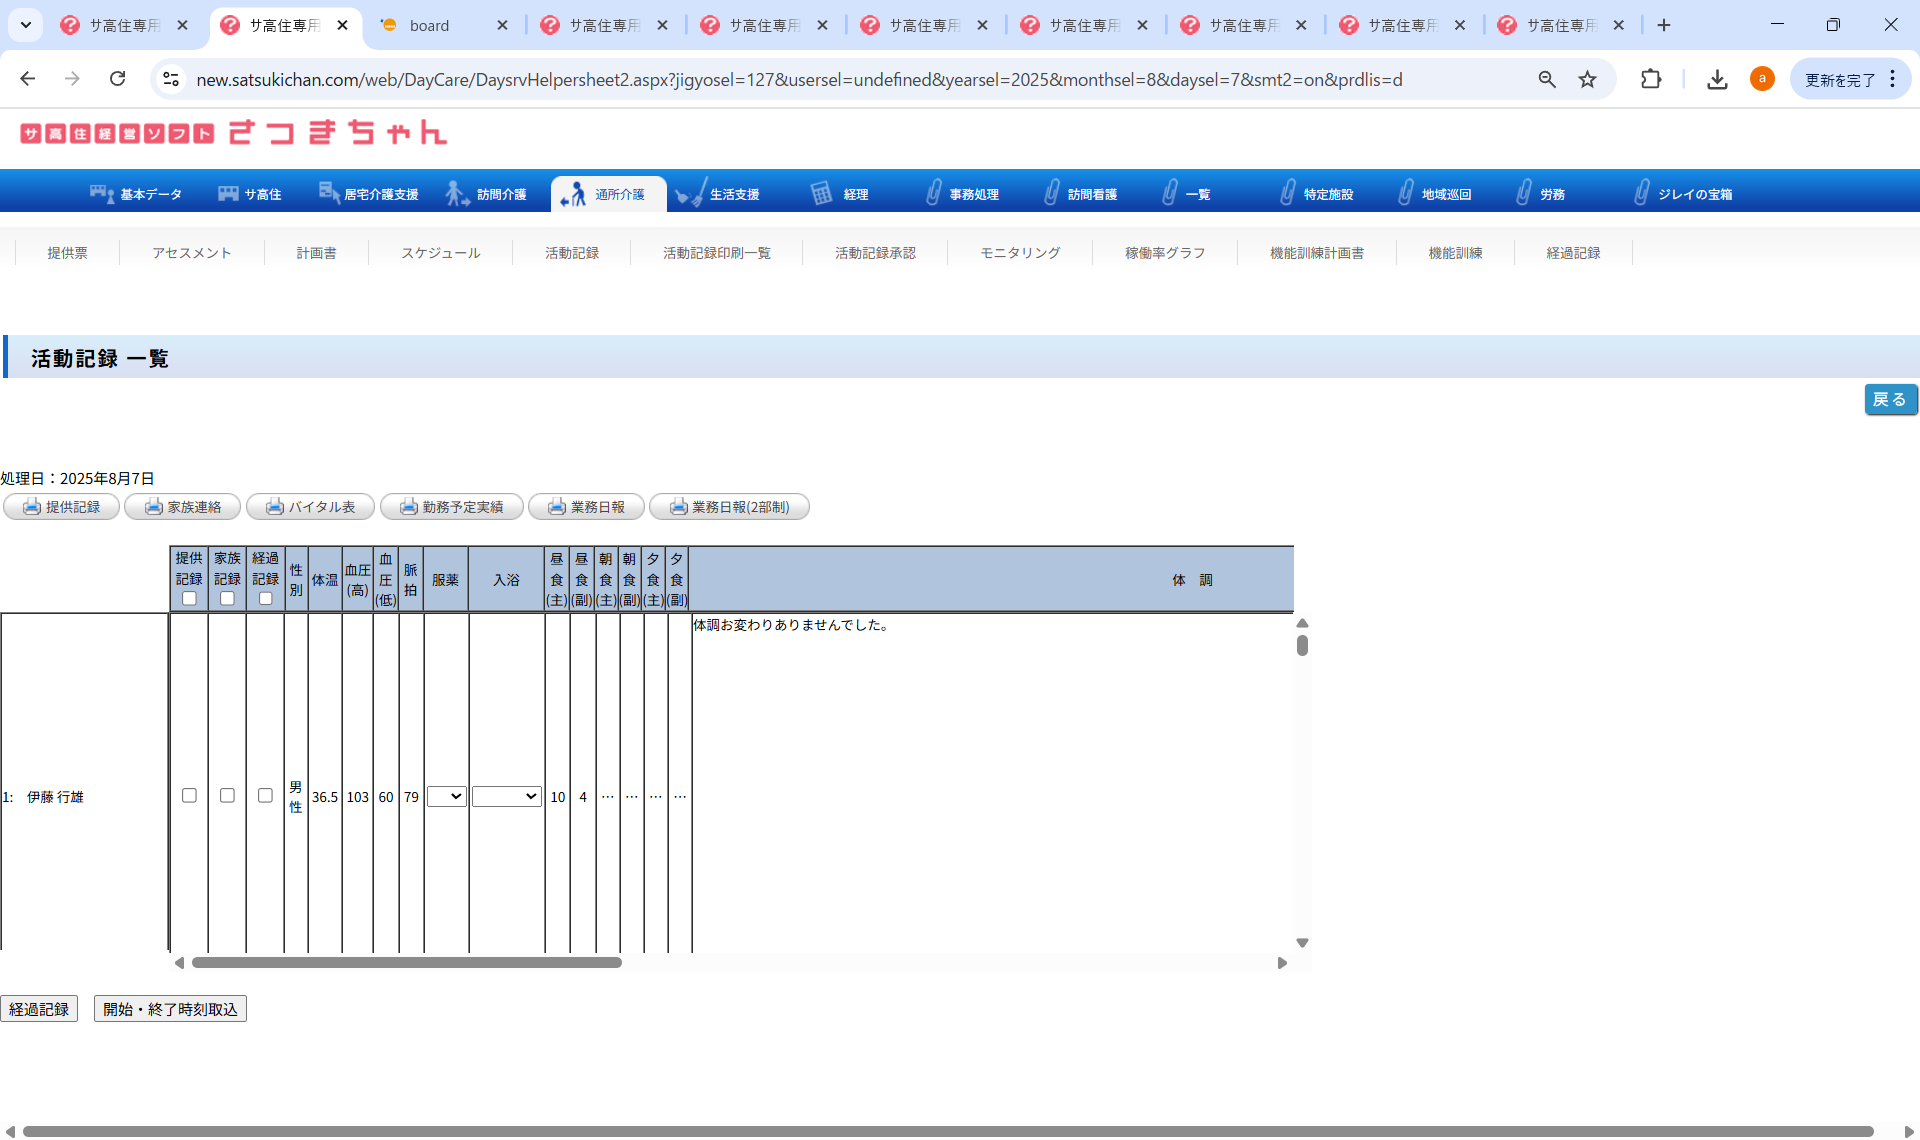This screenshot has height=1140, width=1920.
Task: Click 開始・終了時刻取込 button
Action: 170,1009
